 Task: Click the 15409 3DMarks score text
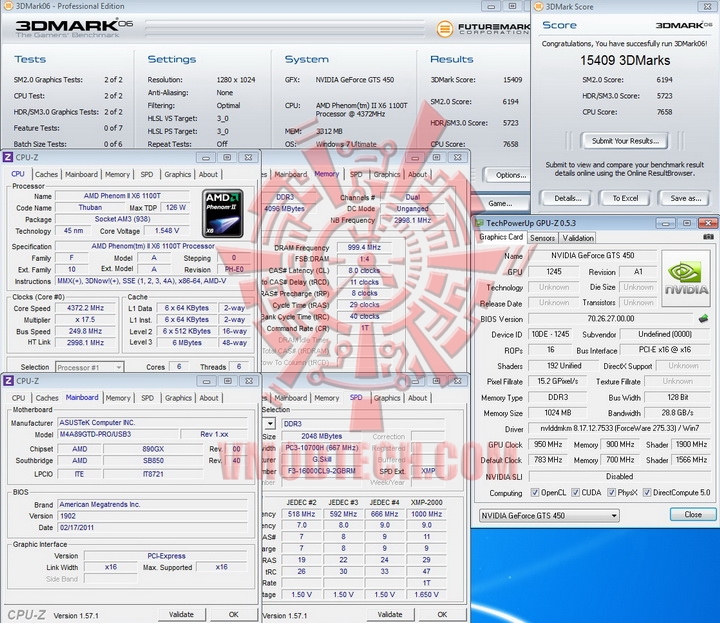pyautogui.click(x=625, y=60)
